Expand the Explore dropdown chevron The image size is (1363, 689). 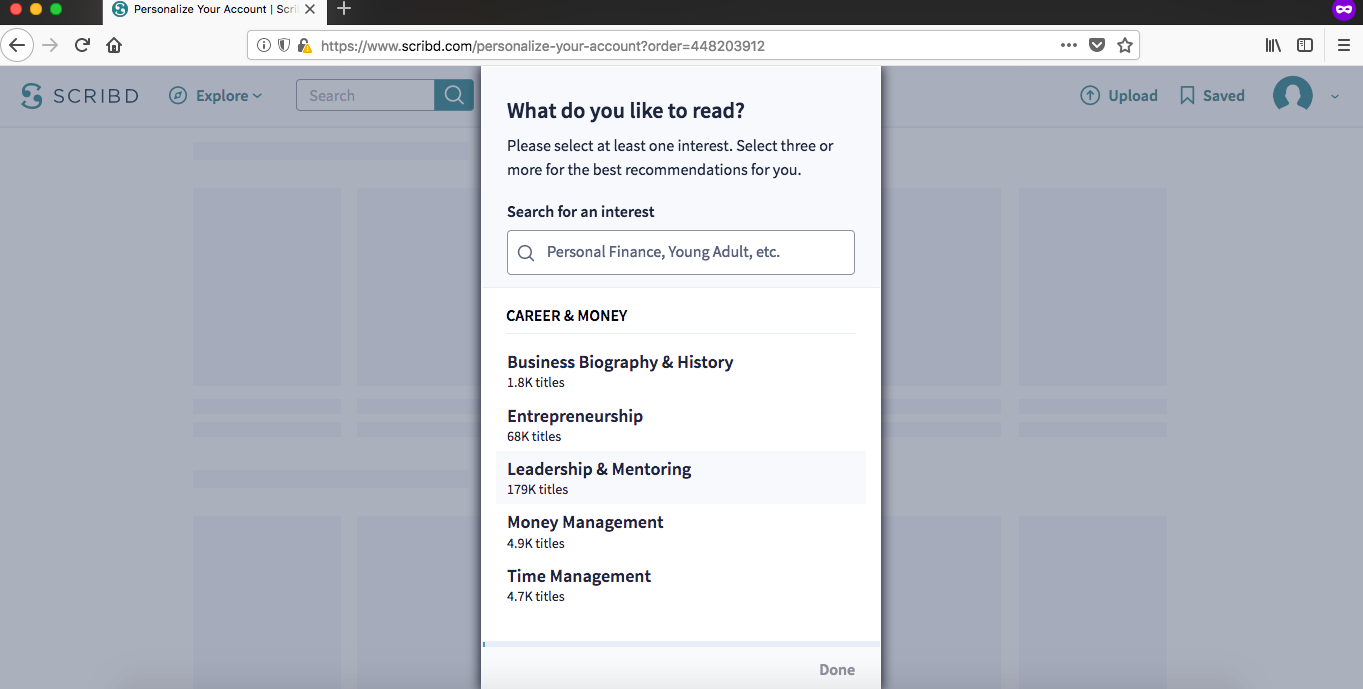click(x=257, y=96)
